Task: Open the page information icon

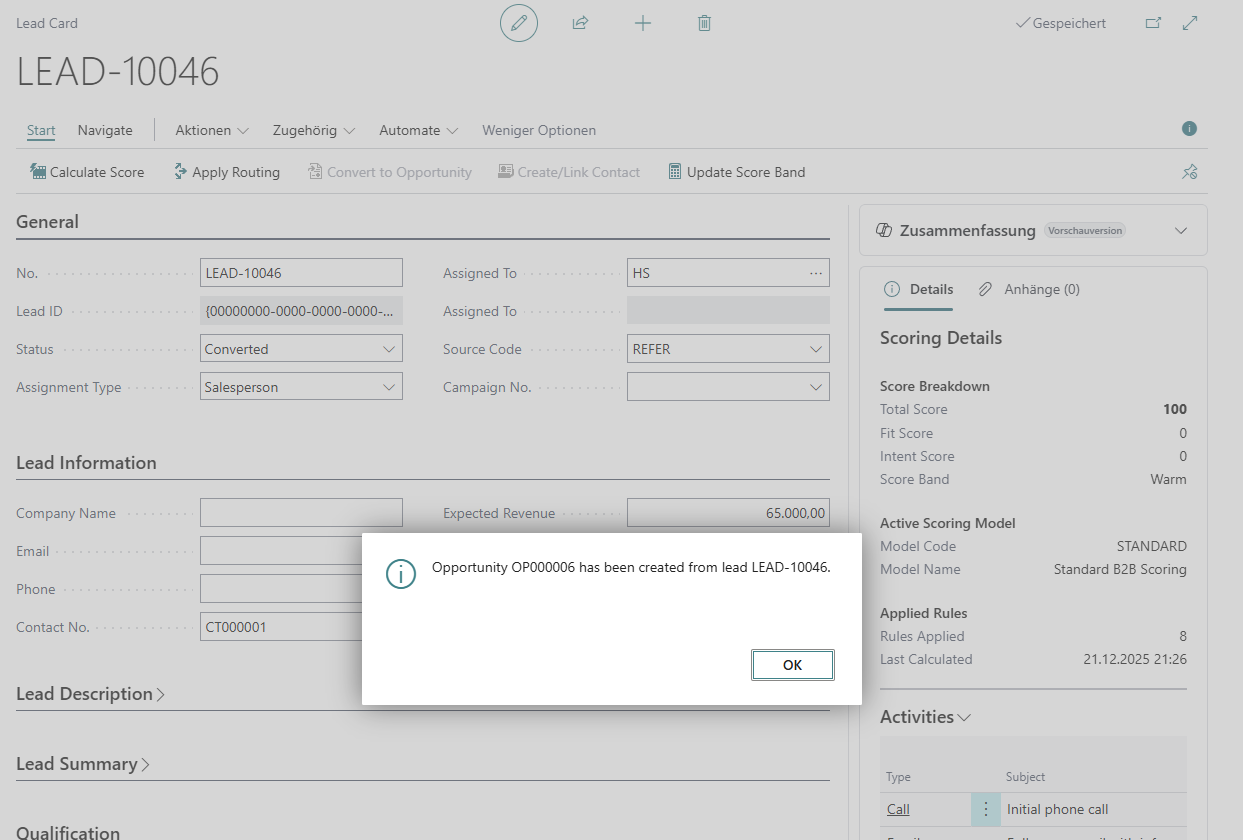Action: point(1189,129)
